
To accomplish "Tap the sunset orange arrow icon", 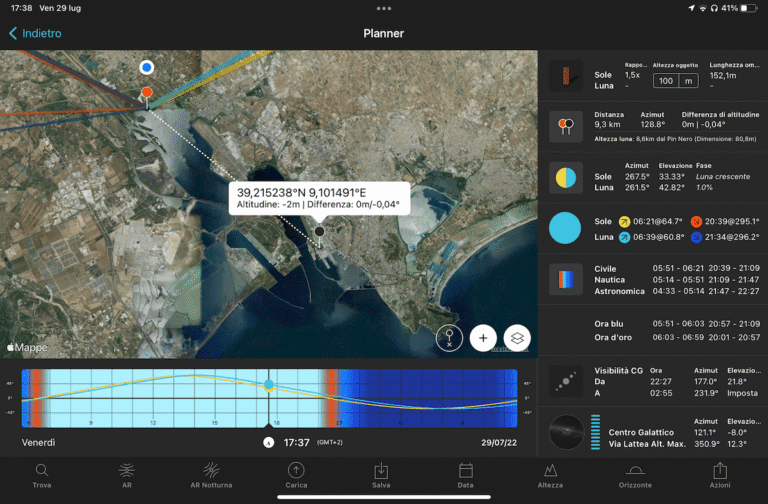I will (x=696, y=222).
